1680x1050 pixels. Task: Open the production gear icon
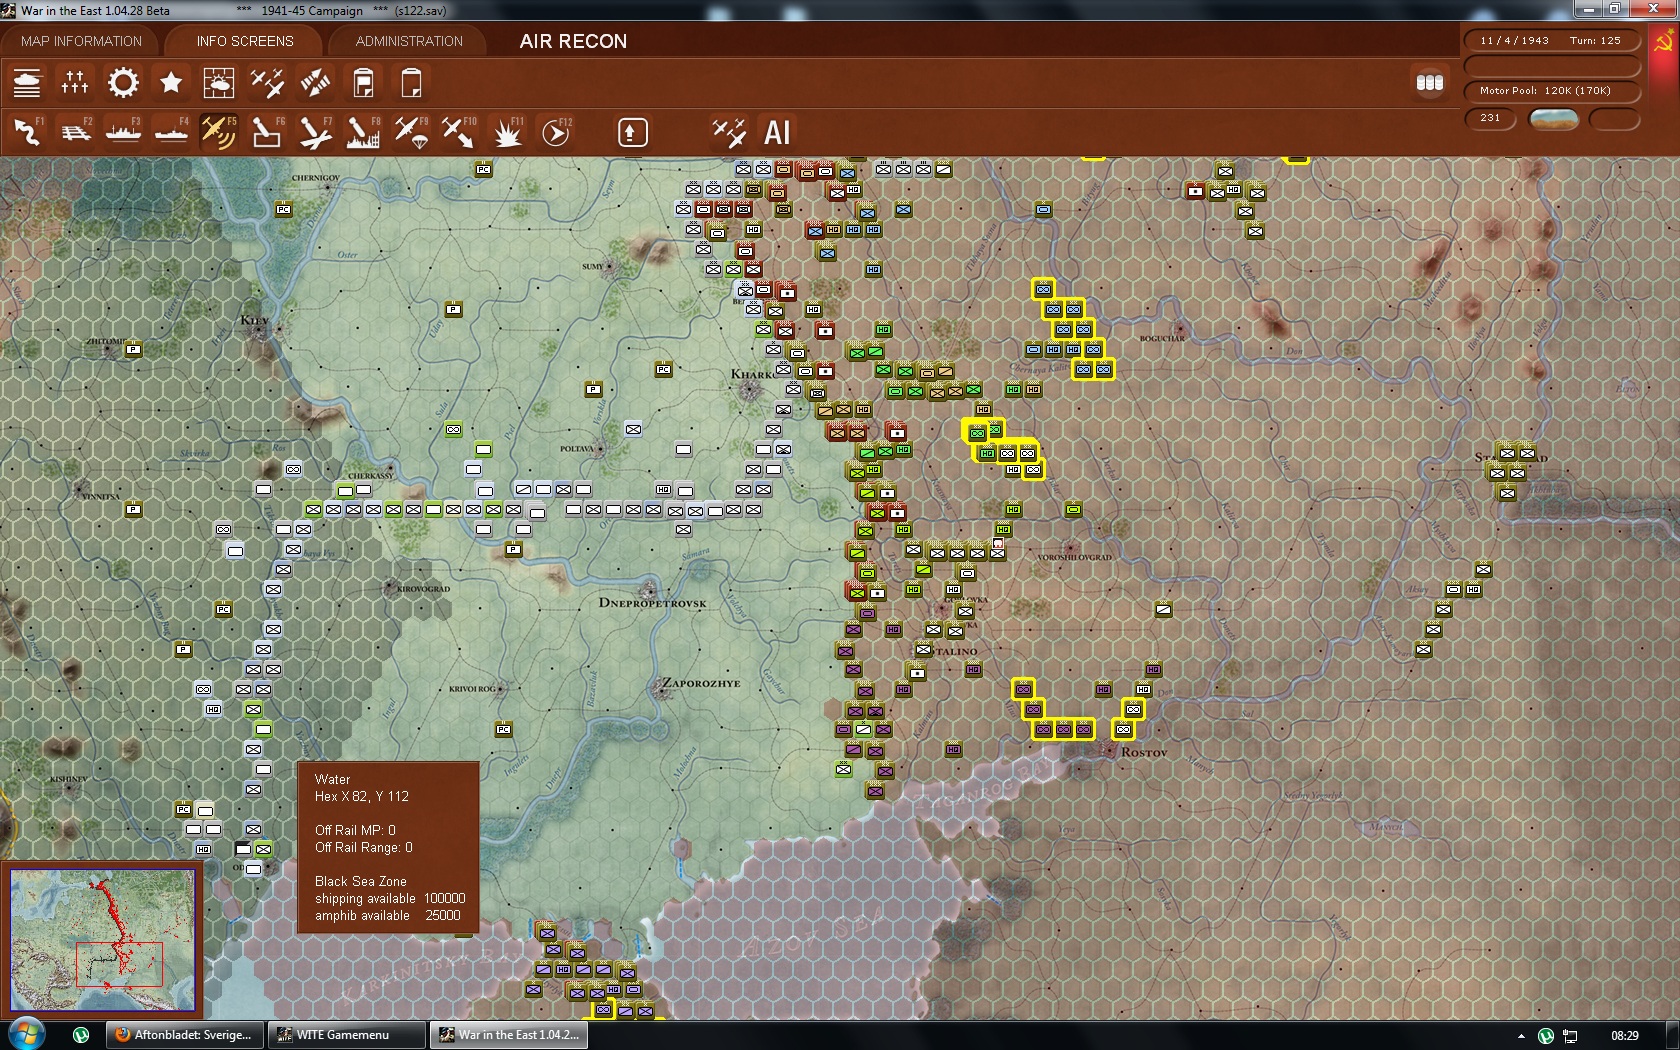[x=123, y=83]
